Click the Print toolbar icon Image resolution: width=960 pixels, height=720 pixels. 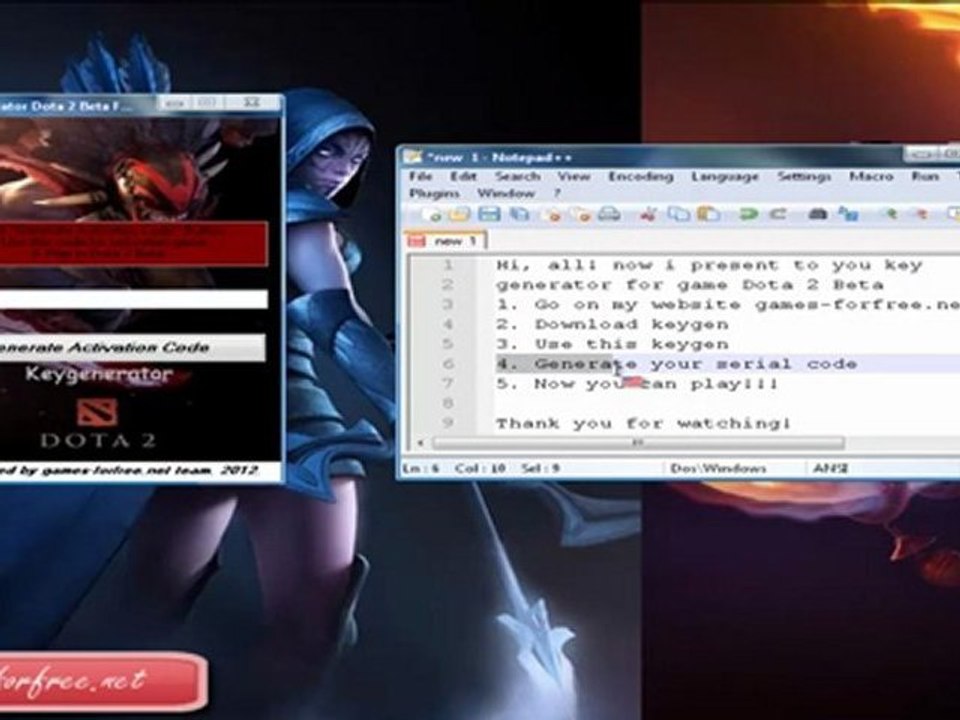pos(609,214)
